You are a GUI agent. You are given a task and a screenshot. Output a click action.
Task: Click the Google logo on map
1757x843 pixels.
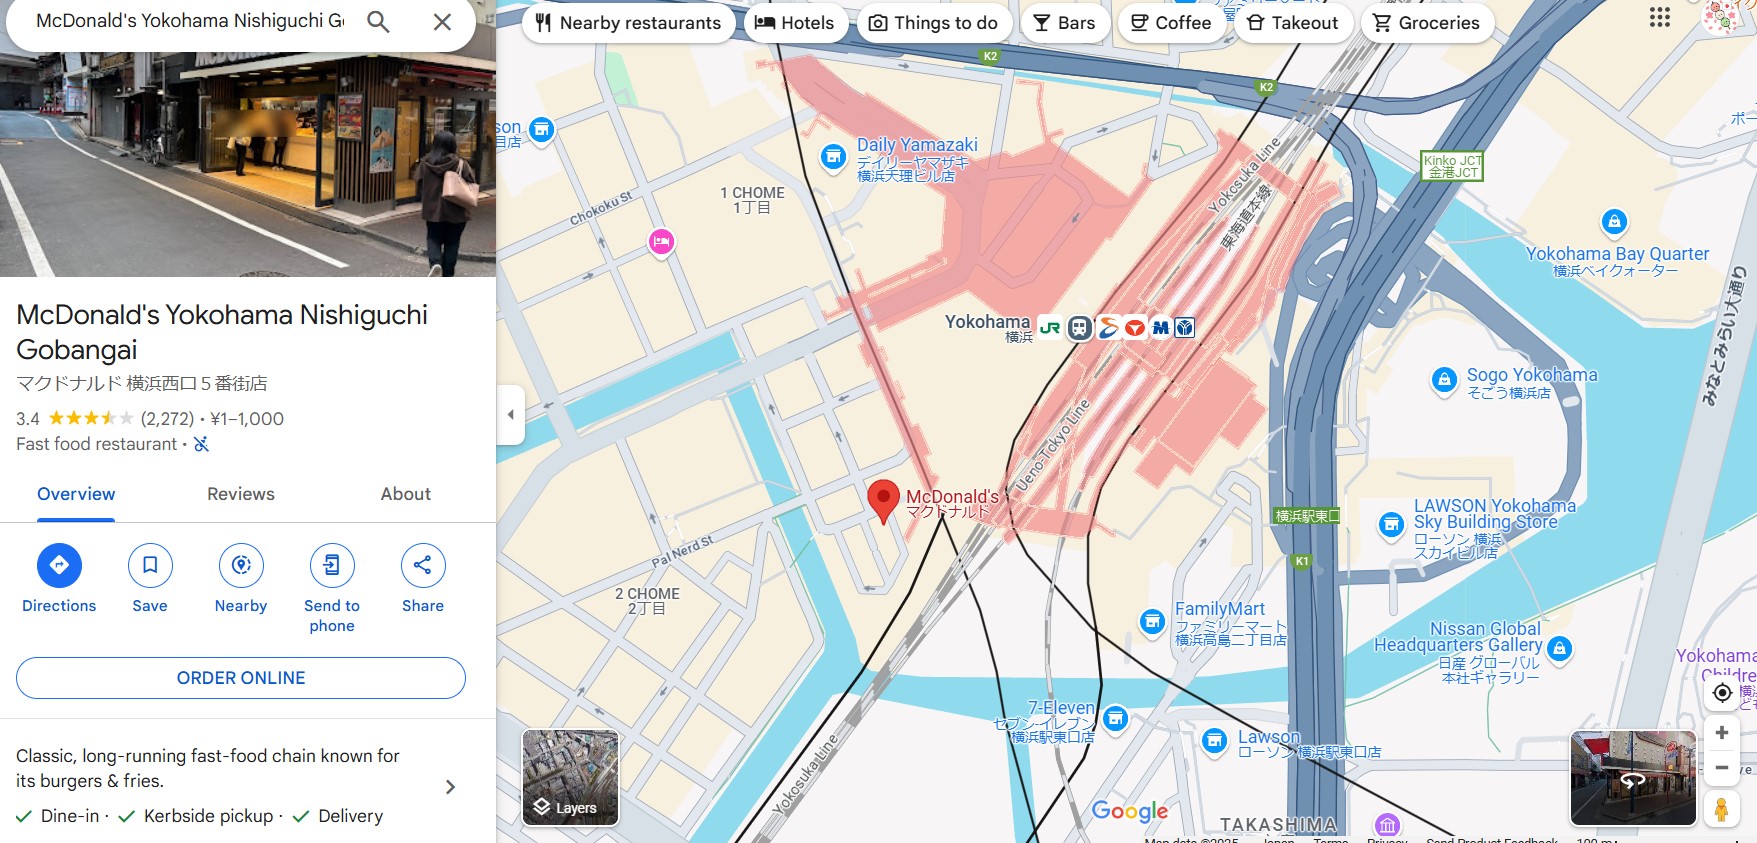1130,811
